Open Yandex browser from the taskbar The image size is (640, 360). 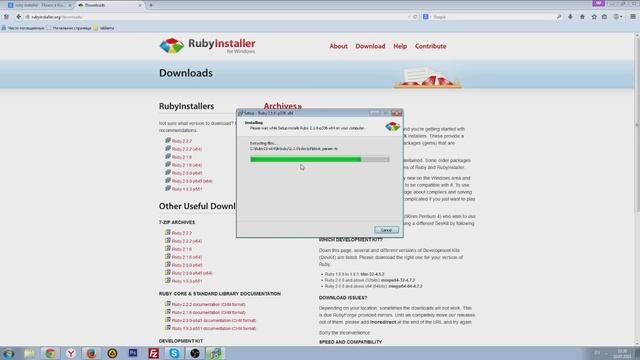coord(71,353)
